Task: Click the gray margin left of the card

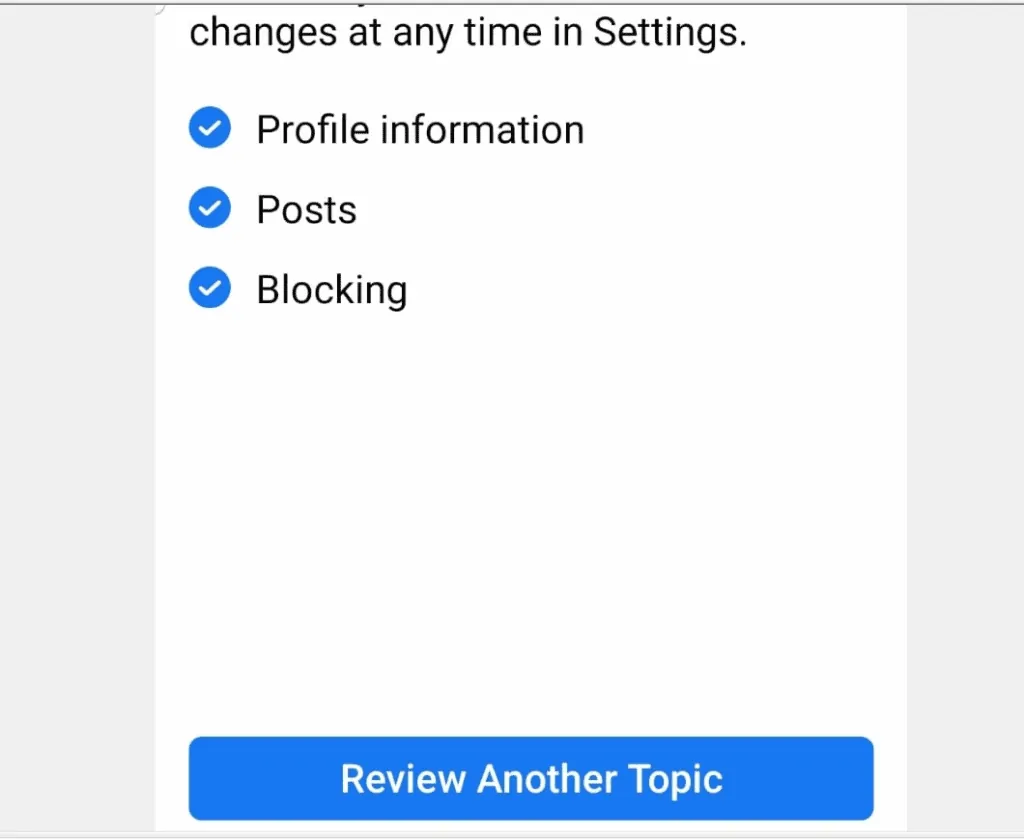Action: pyautogui.click(x=77, y=418)
